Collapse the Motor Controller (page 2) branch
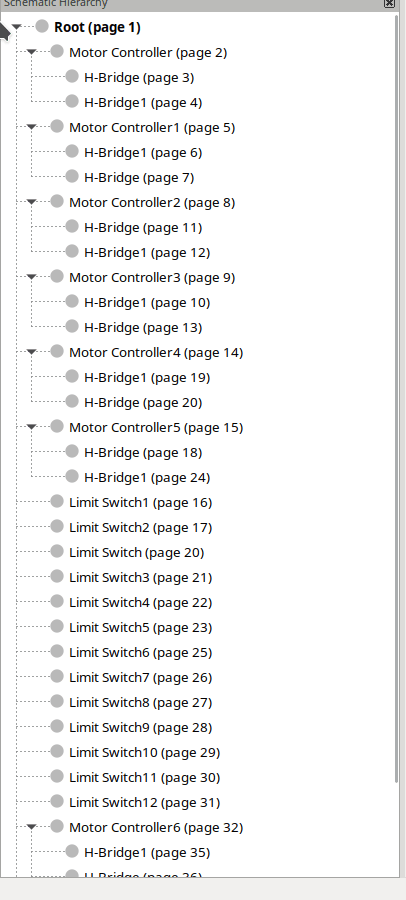 (32, 52)
